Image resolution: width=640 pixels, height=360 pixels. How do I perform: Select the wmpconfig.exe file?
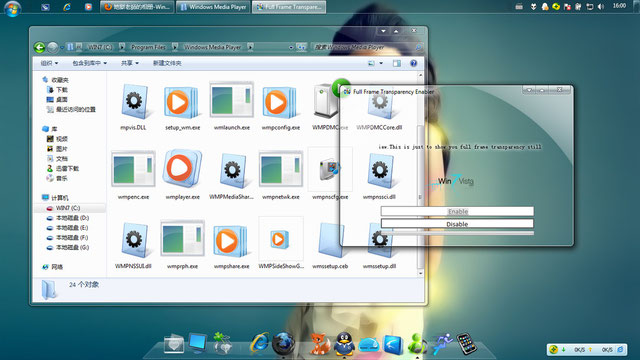tap(280, 107)
